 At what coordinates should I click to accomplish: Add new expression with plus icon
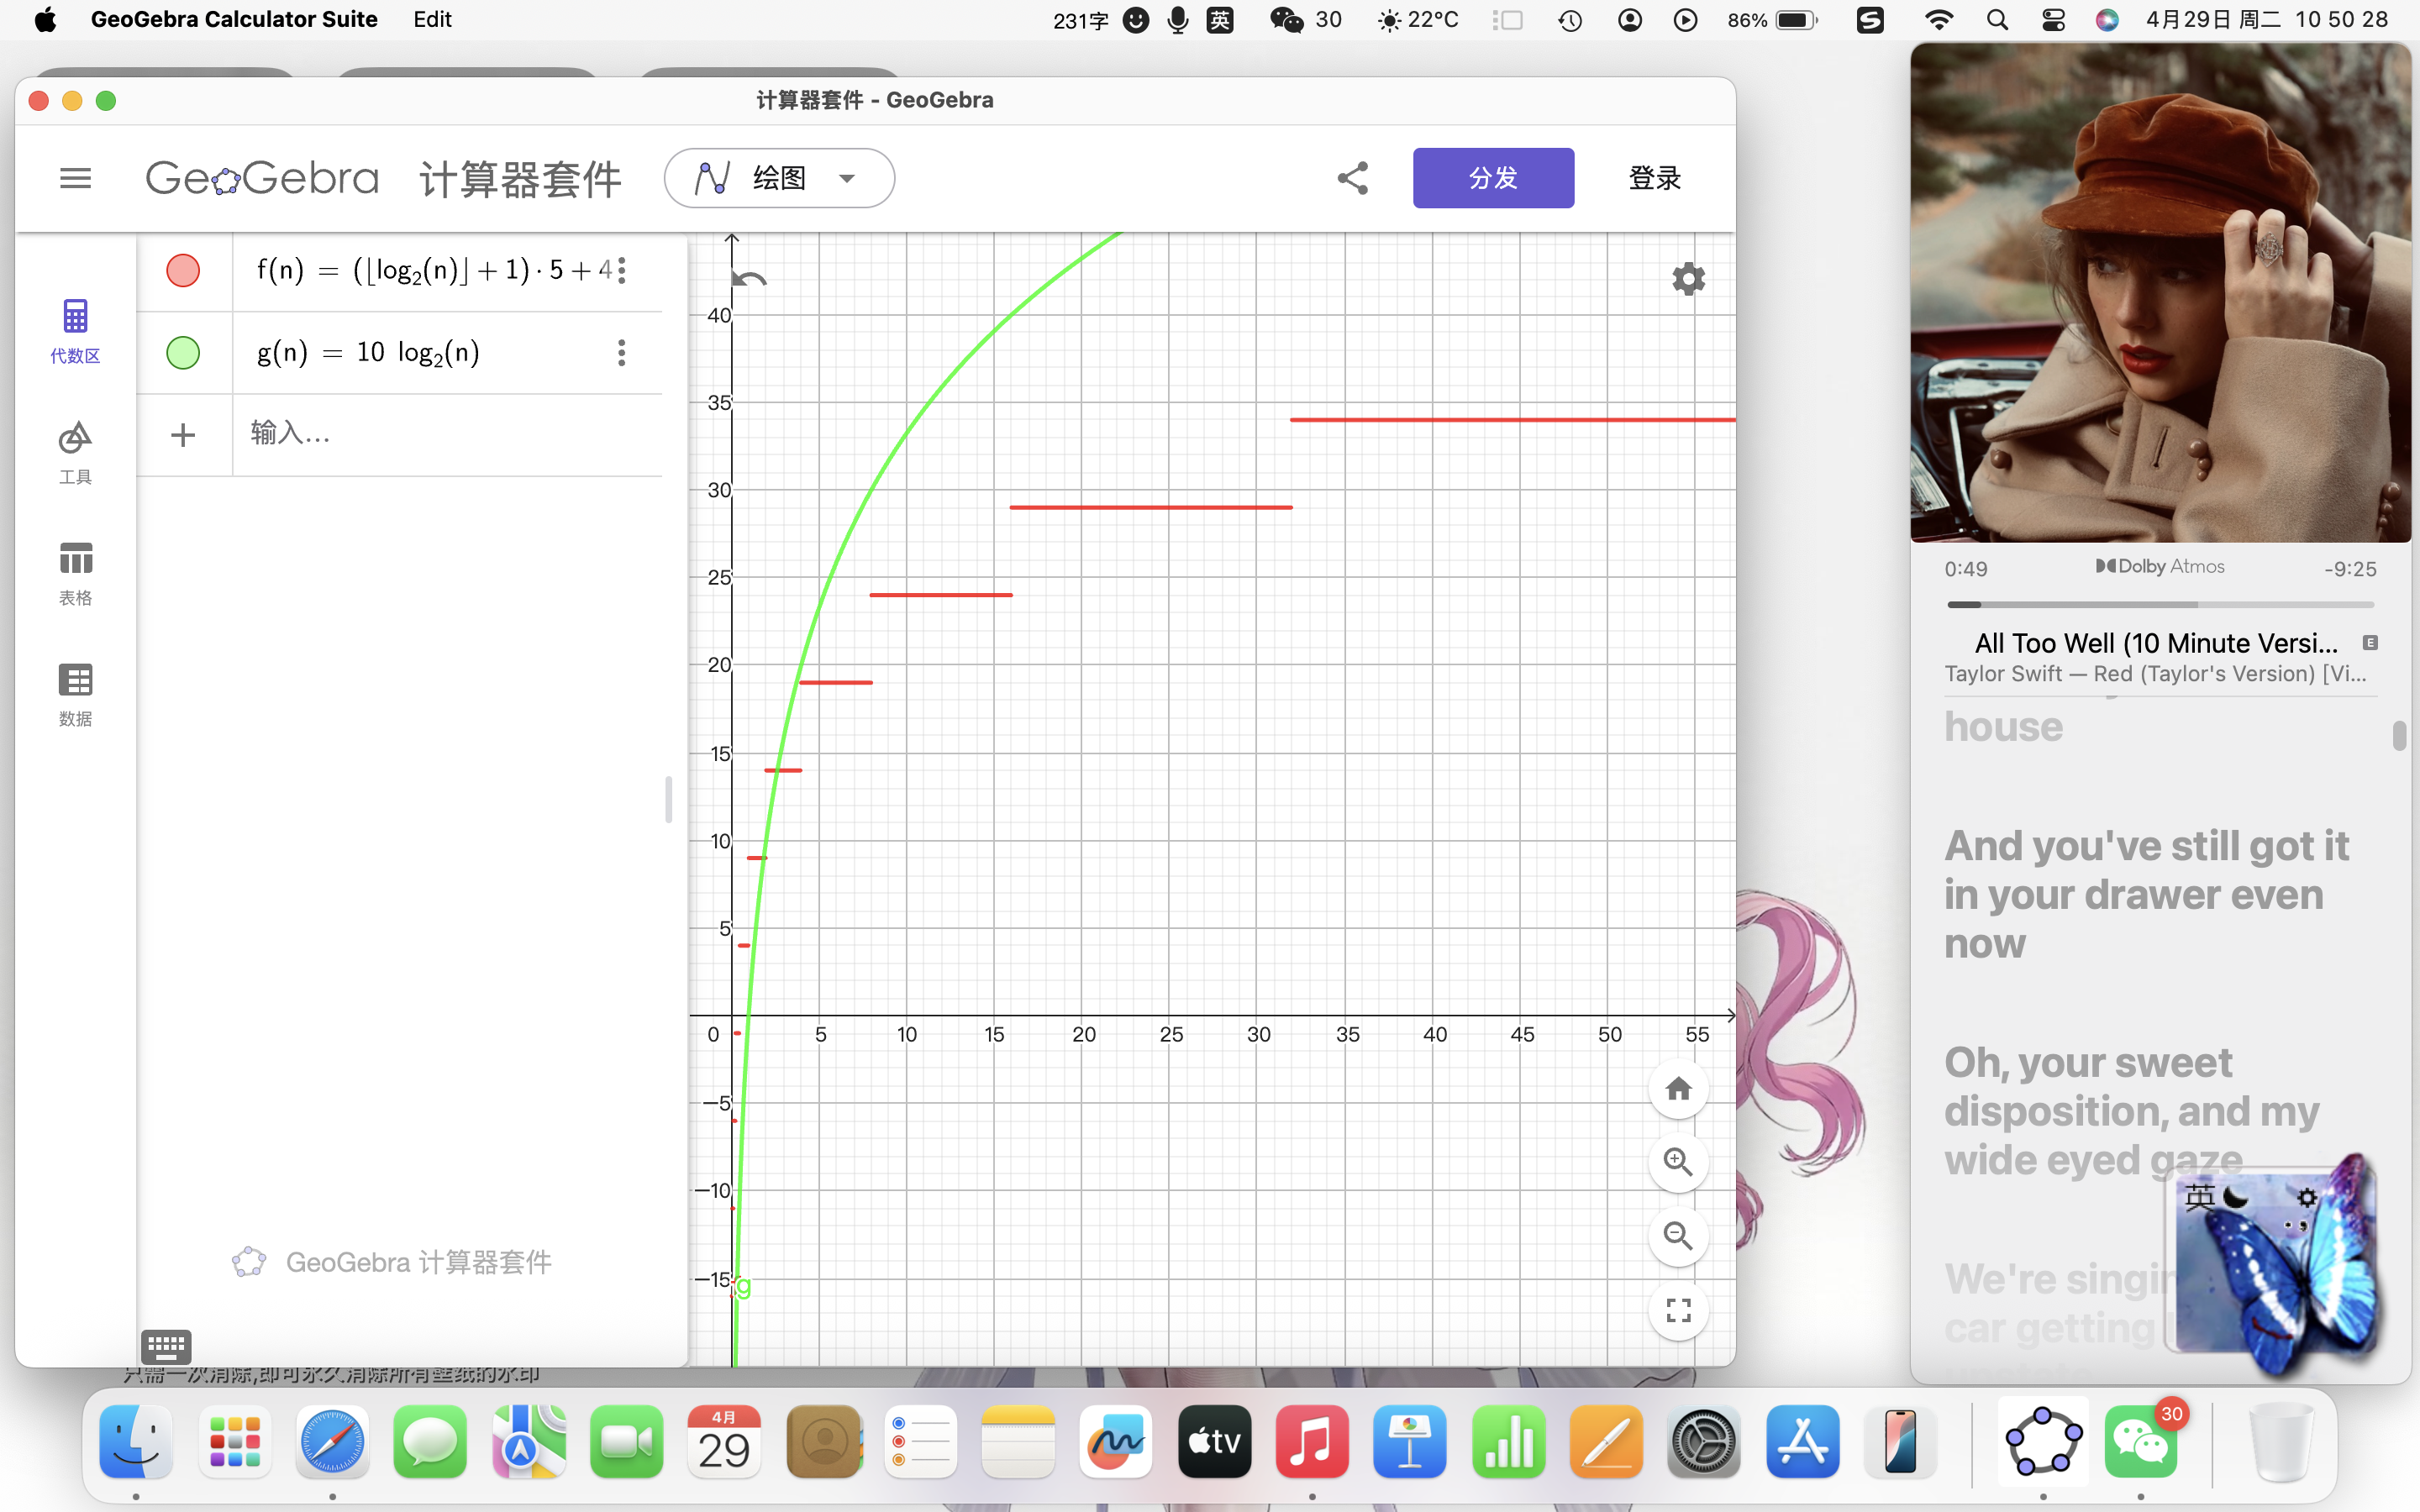[x=183, y=435]
